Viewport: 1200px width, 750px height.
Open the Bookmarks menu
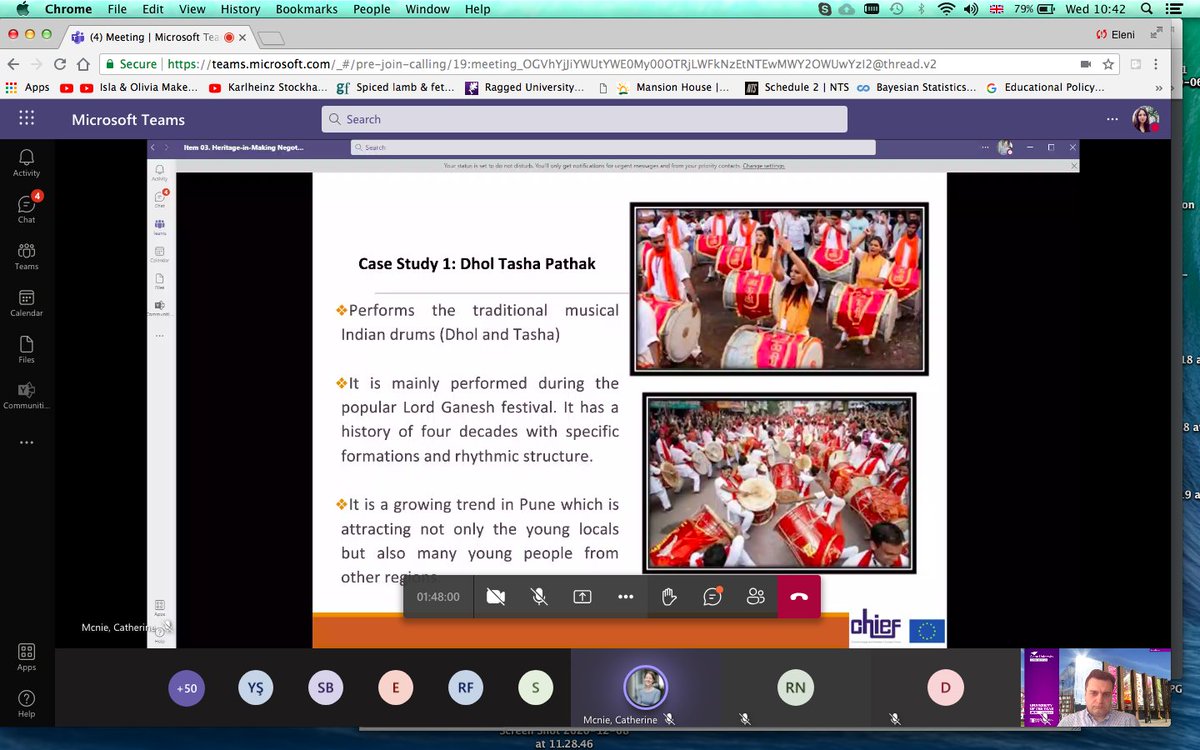tap(308, 9)
